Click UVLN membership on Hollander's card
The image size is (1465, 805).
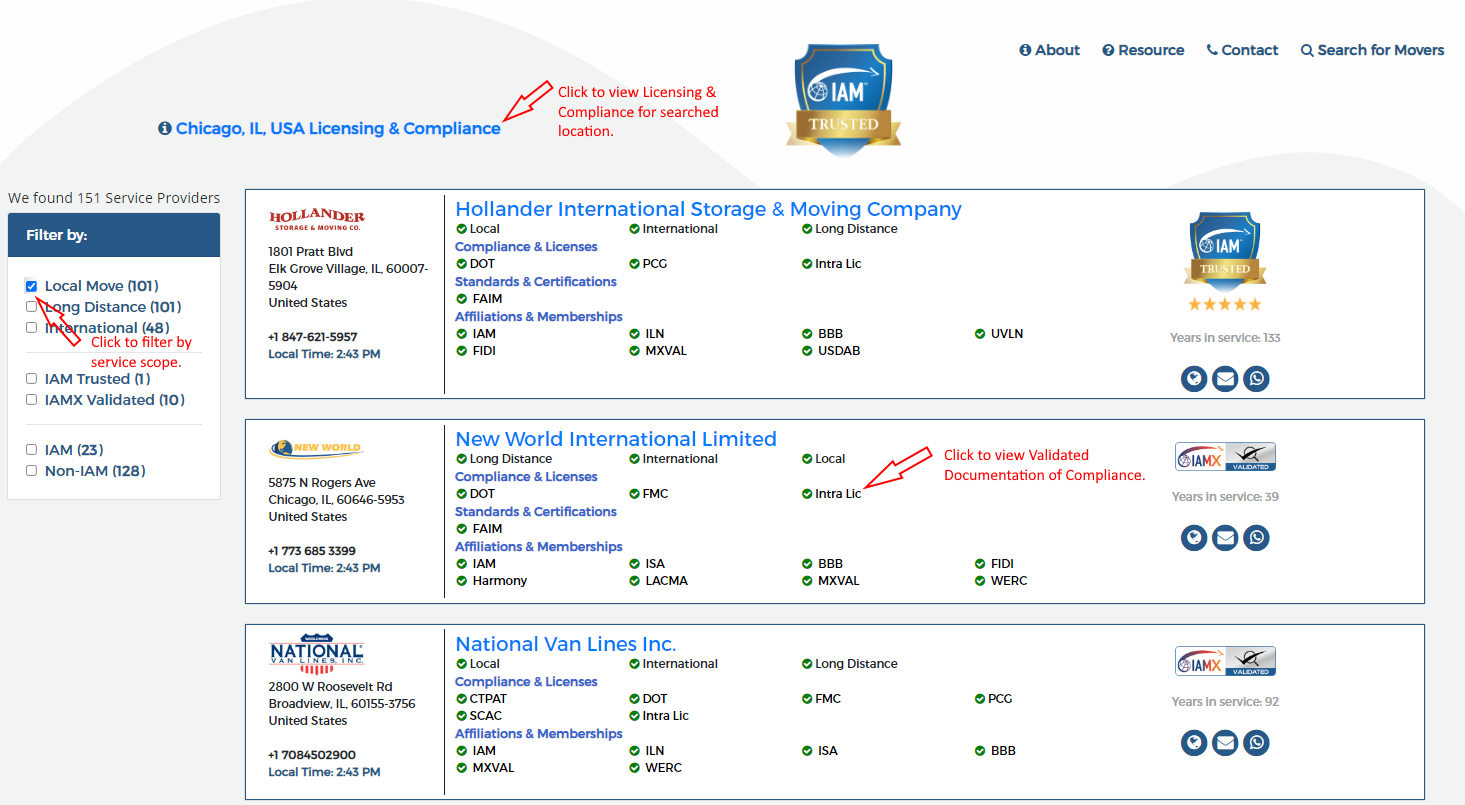pyautogui.click(x=1007, y=334)
